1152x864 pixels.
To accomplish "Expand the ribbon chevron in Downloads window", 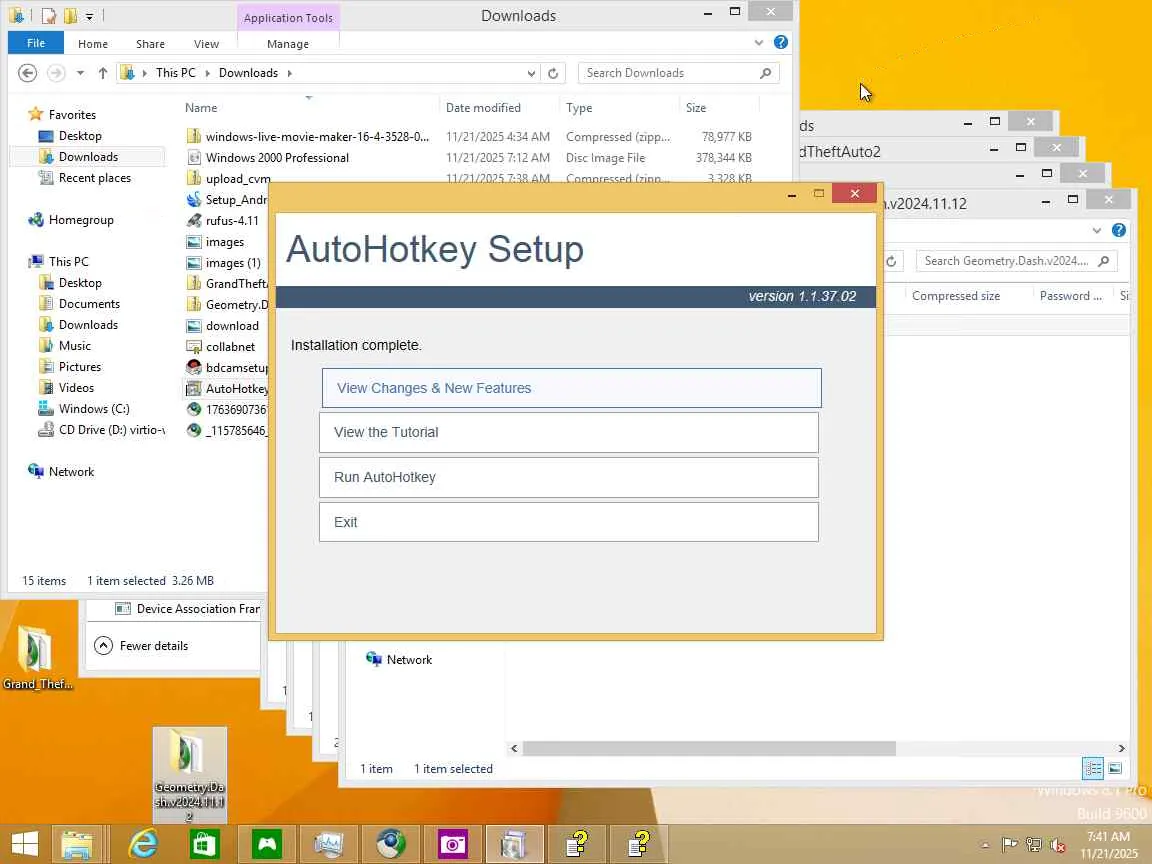I will [759, 43].
